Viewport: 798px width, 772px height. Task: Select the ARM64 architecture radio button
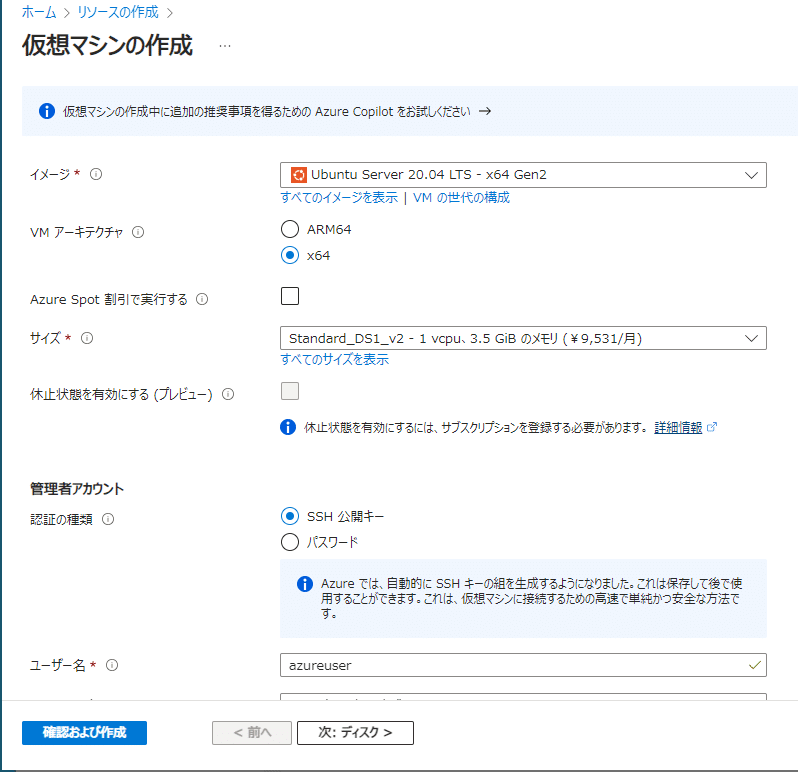click(290, 229)
